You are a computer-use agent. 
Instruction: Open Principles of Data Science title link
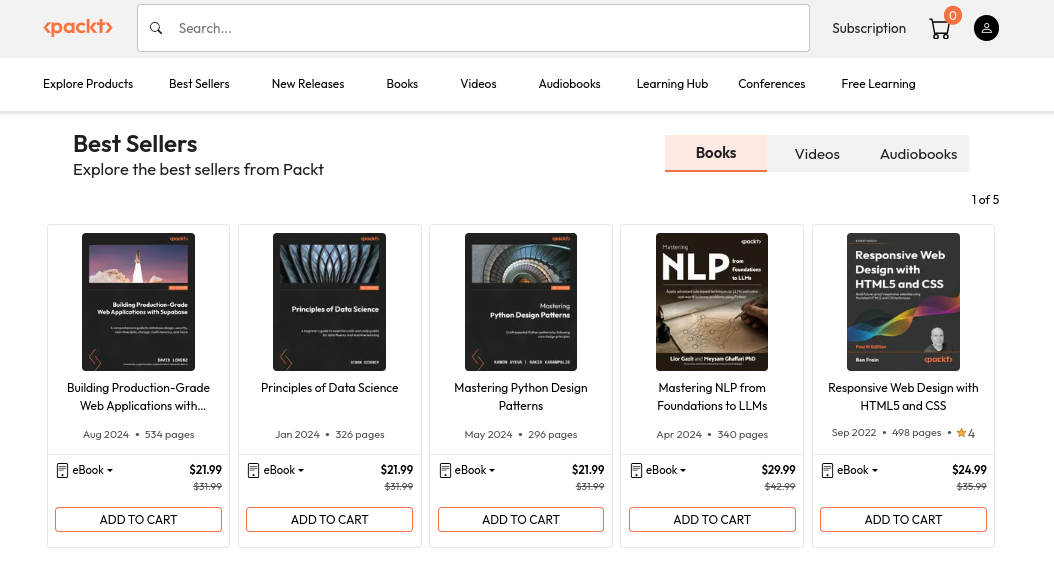[329, 388]
